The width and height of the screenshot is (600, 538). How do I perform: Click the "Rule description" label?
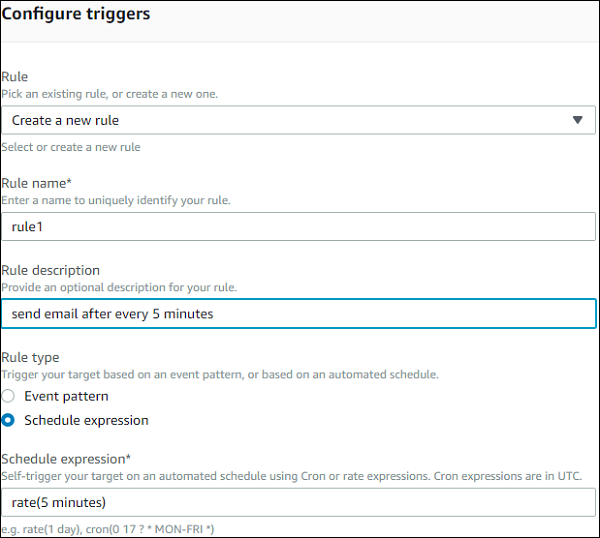51,270
